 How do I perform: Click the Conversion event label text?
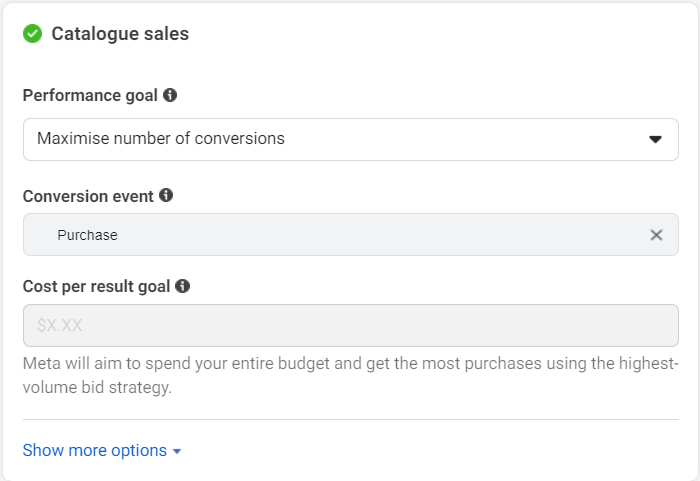coord(88,196)
